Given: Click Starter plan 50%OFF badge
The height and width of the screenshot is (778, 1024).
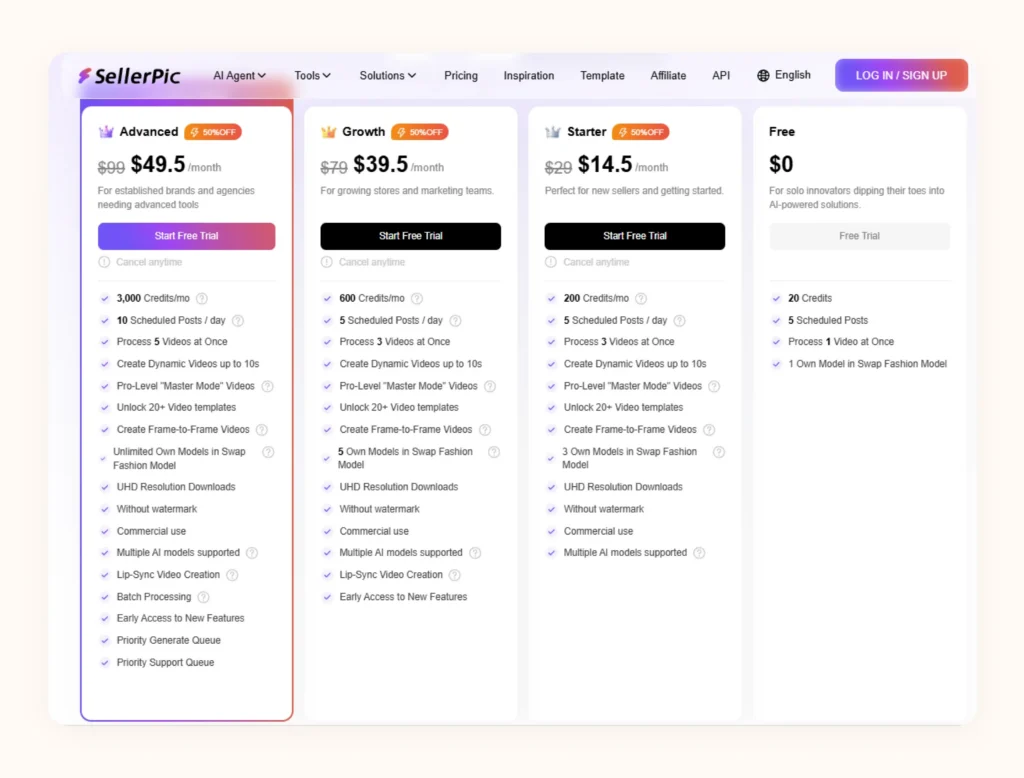Looking at the screenshot, I should pyautogui.click(x=640, y=132).
